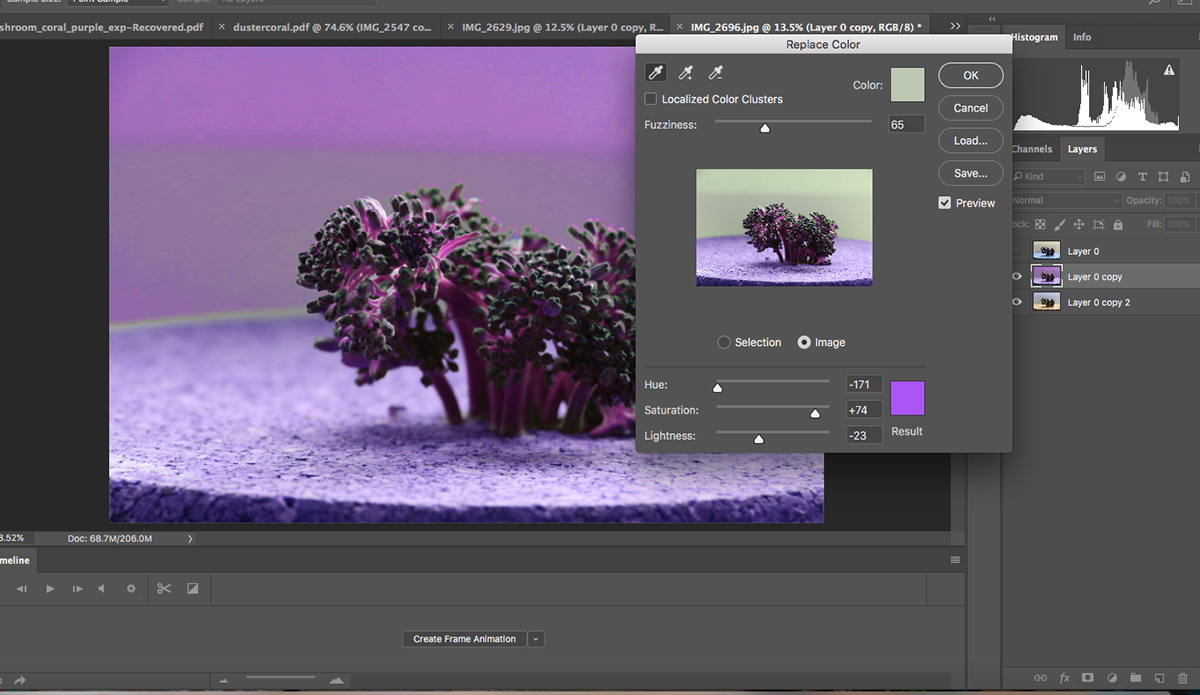
Task: Switch to the Channels panel tab
Action: pos(1032,149)
